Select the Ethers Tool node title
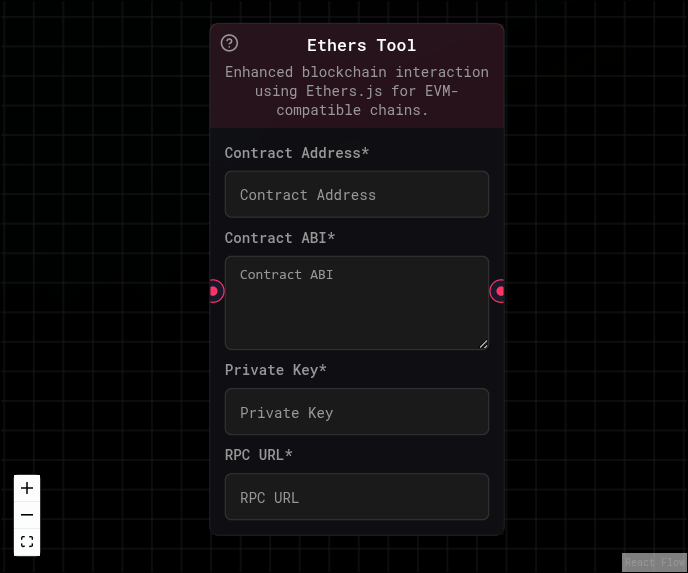 [x=361, y=45]
